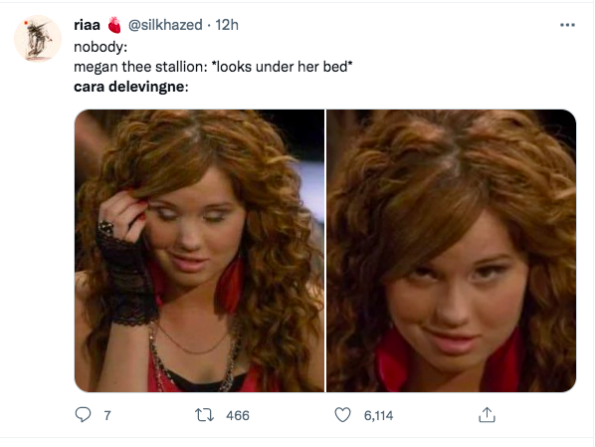The width and height of the screenshot is (595, 447).
Task: Open the share tweet icon
Action: click(487, 415)
